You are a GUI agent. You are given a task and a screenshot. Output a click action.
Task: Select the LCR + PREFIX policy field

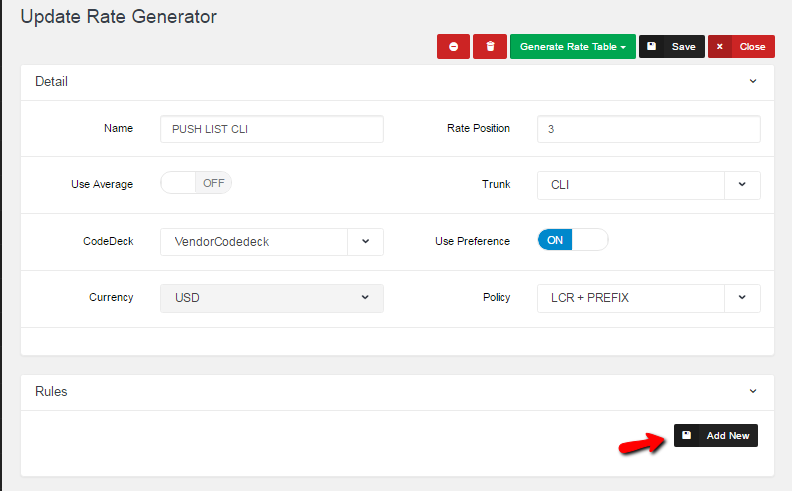tap(630, 298)
